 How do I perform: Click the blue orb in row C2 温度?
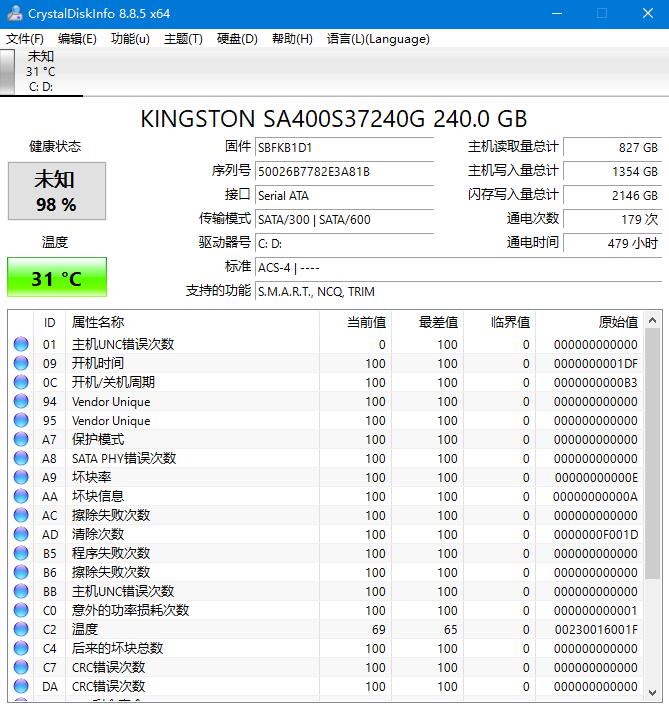21,629
